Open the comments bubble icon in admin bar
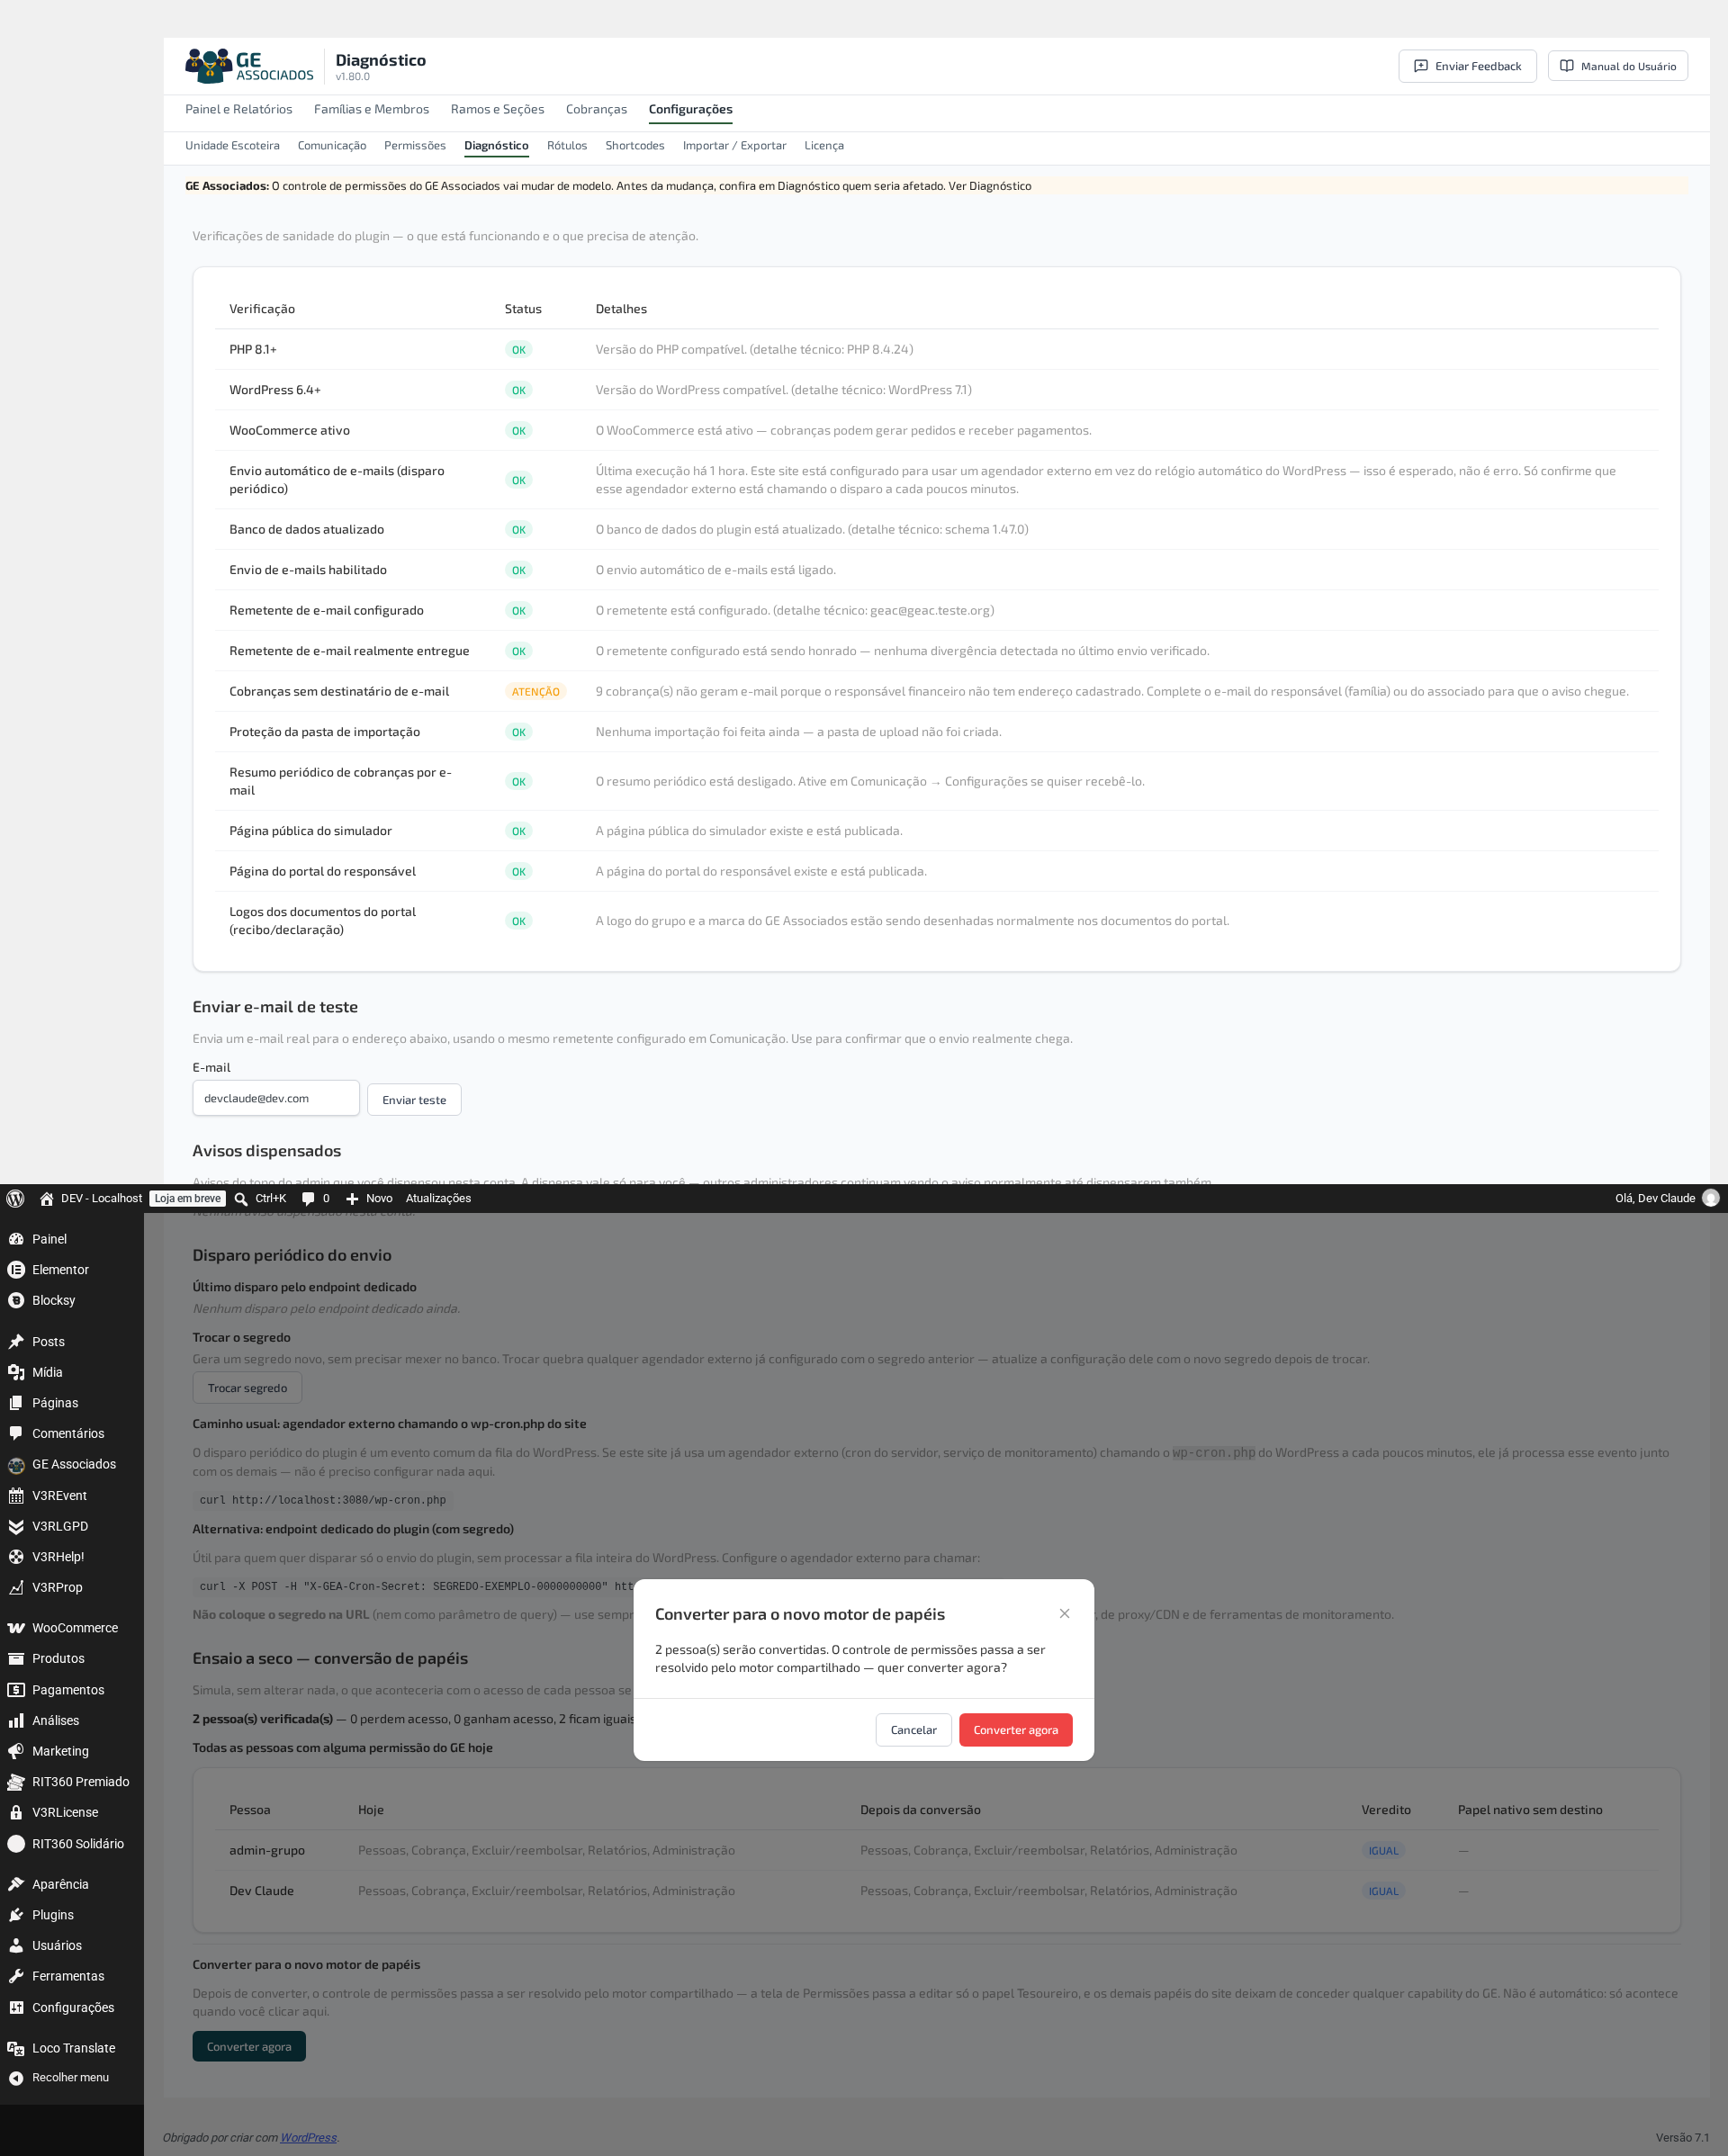The image size is (1728, 2156). (x=308, y=1198)
